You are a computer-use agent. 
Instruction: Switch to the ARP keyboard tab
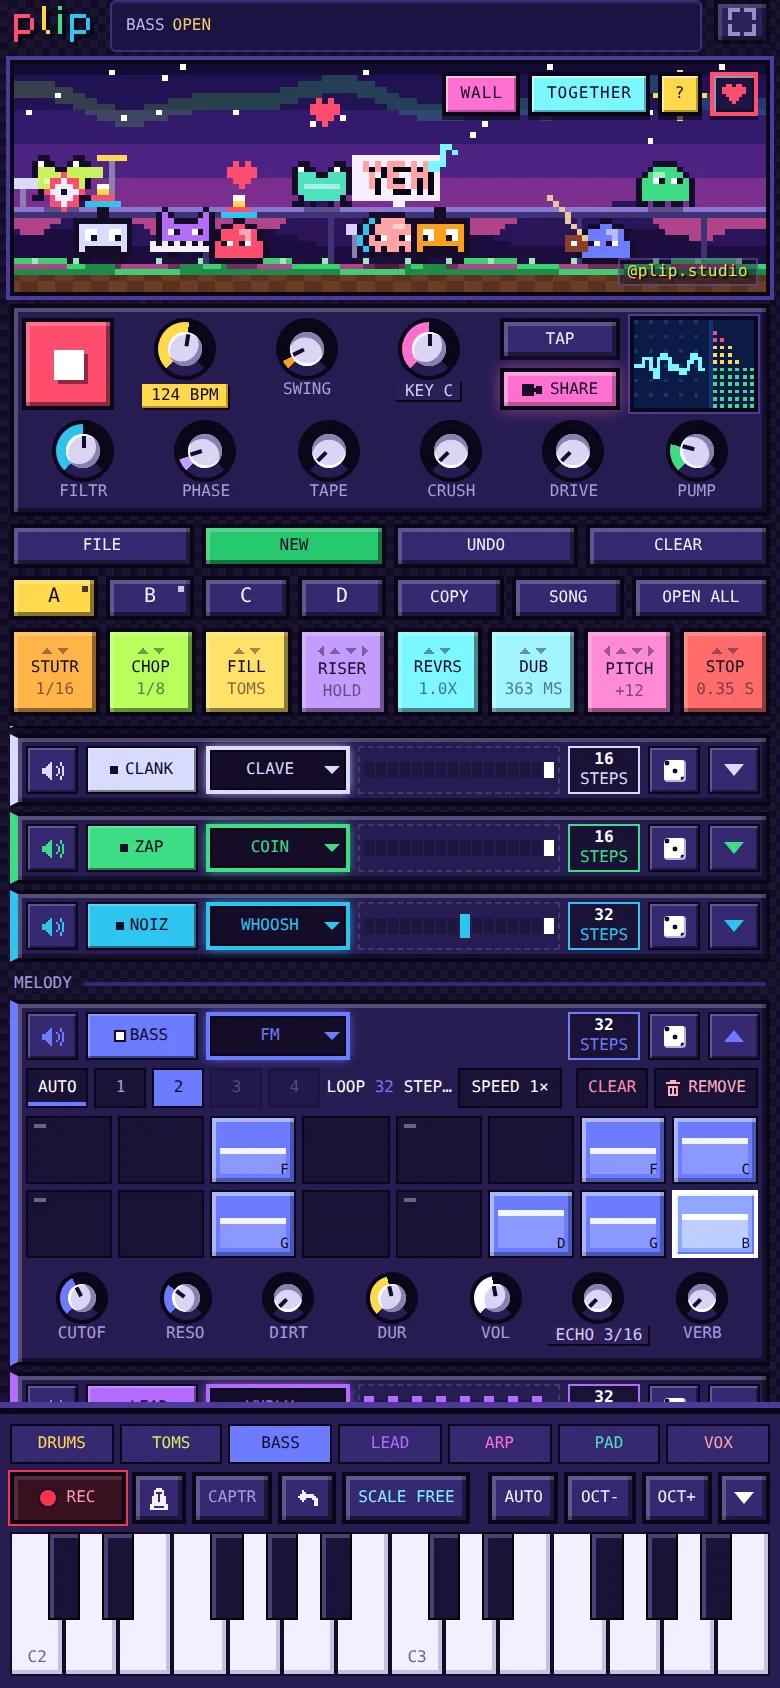click(x=499, y=1443)
